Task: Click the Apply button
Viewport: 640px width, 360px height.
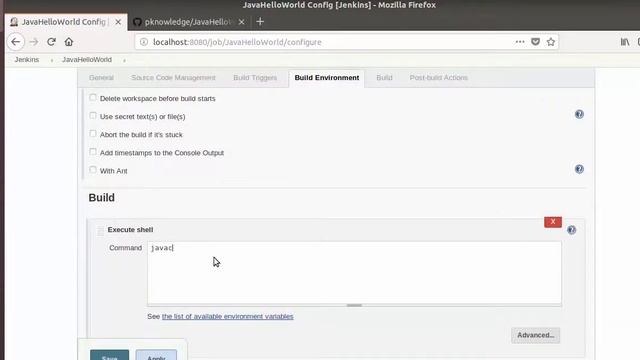Action: click(156, 355)
